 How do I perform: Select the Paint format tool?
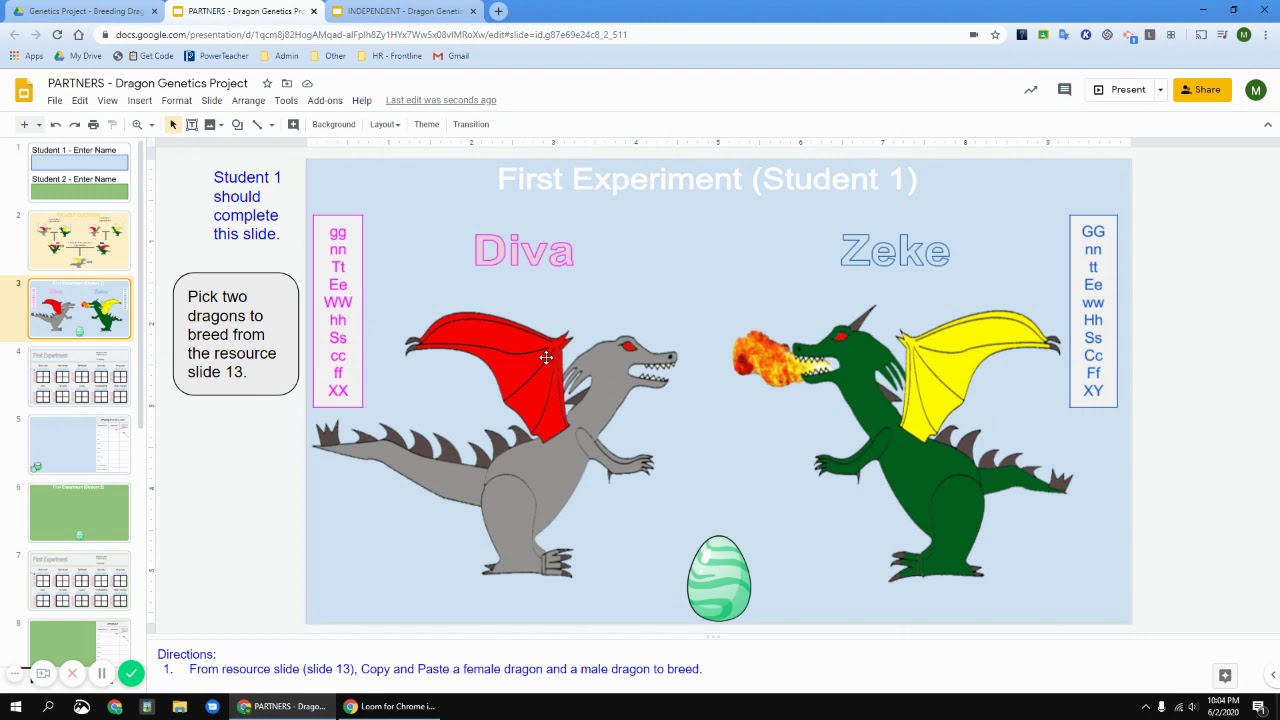point(112,124)
